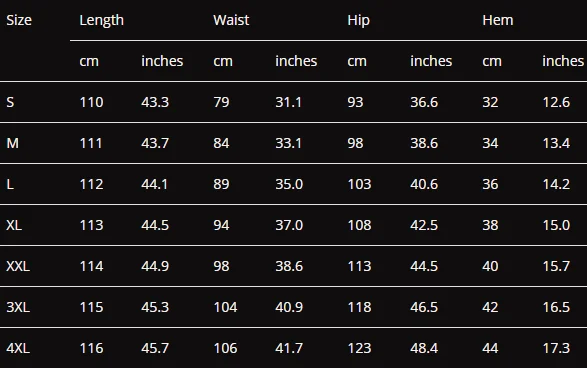Click the 103 hip cm cell
This screenshot has height=368, width=587.
[359, 184]
